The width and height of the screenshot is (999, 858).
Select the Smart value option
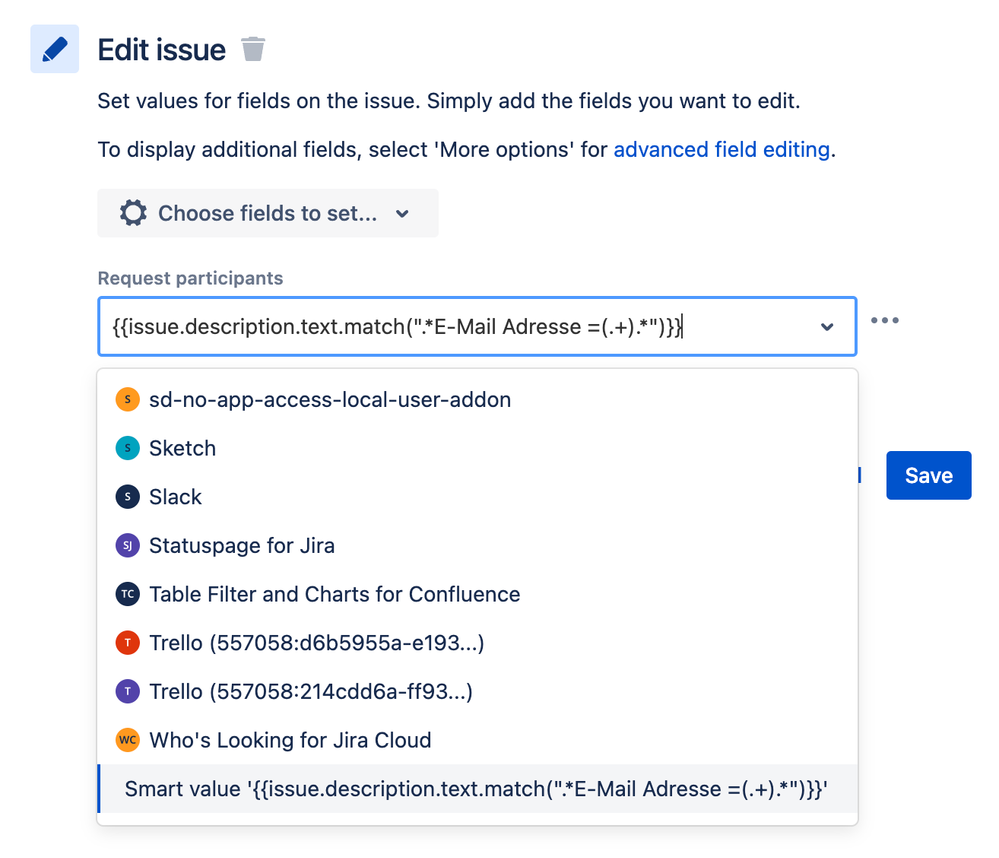click(x=478, y=789)
